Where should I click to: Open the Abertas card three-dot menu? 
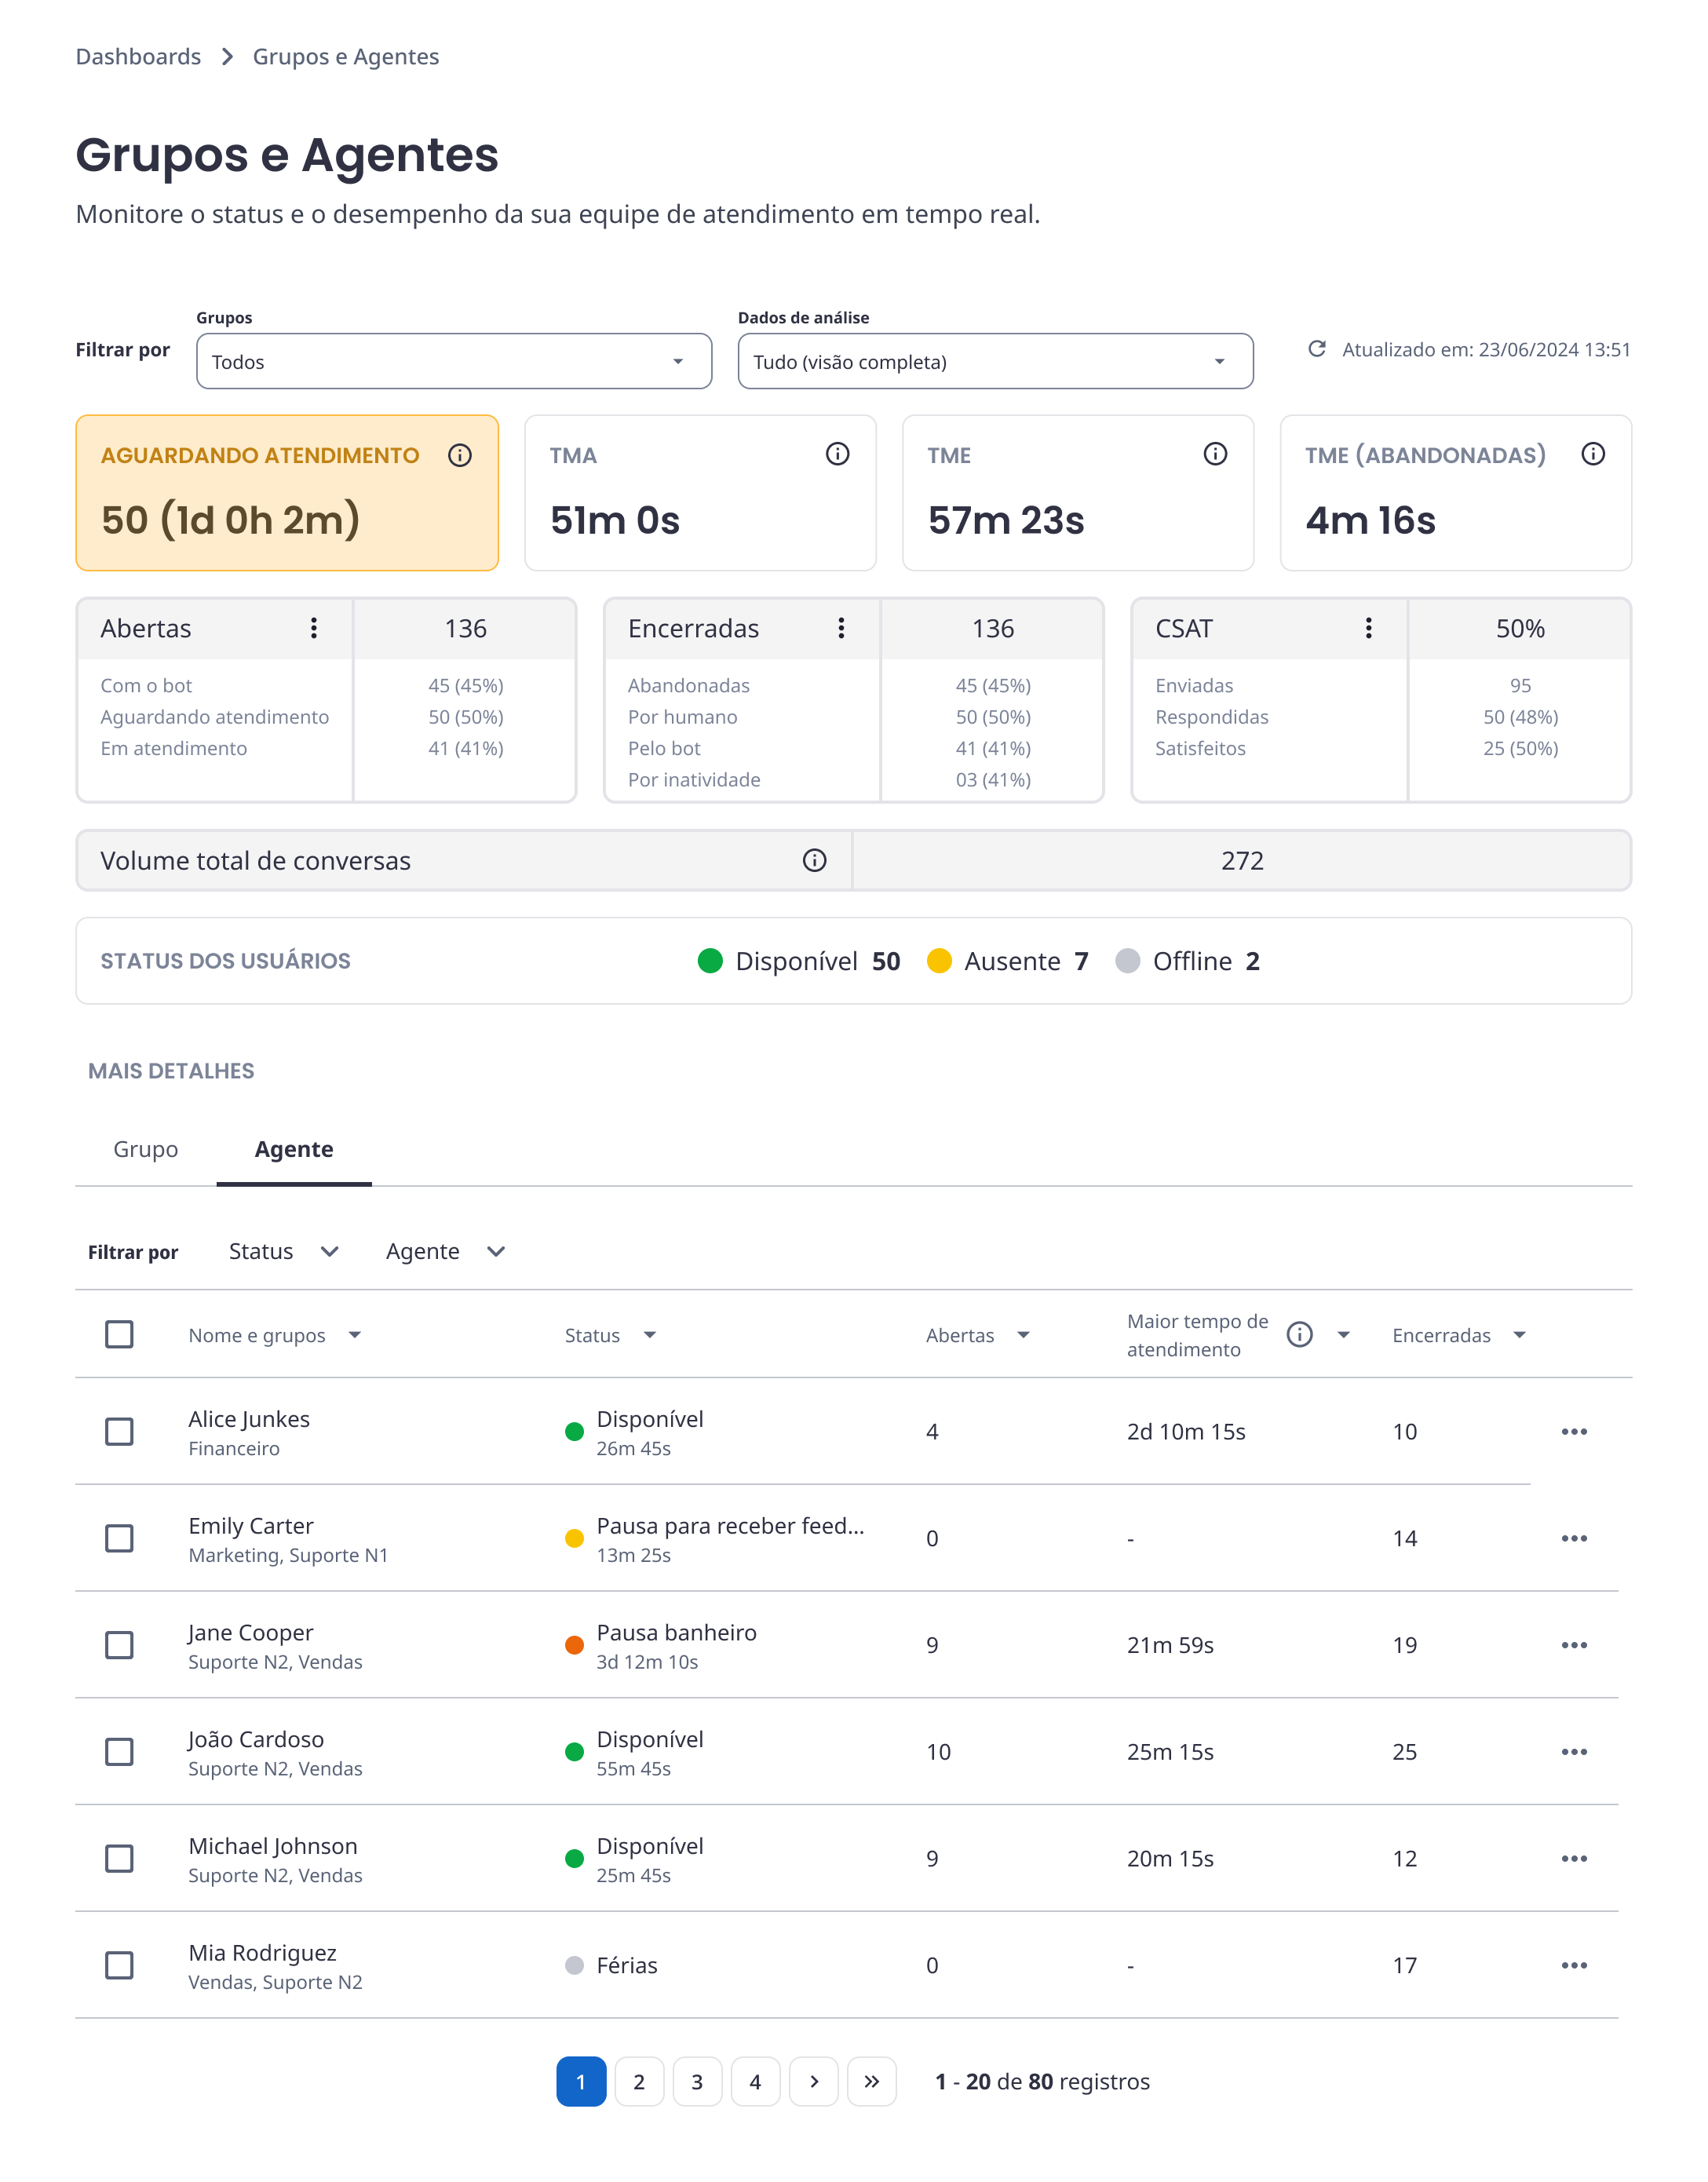tap(314, 628)
